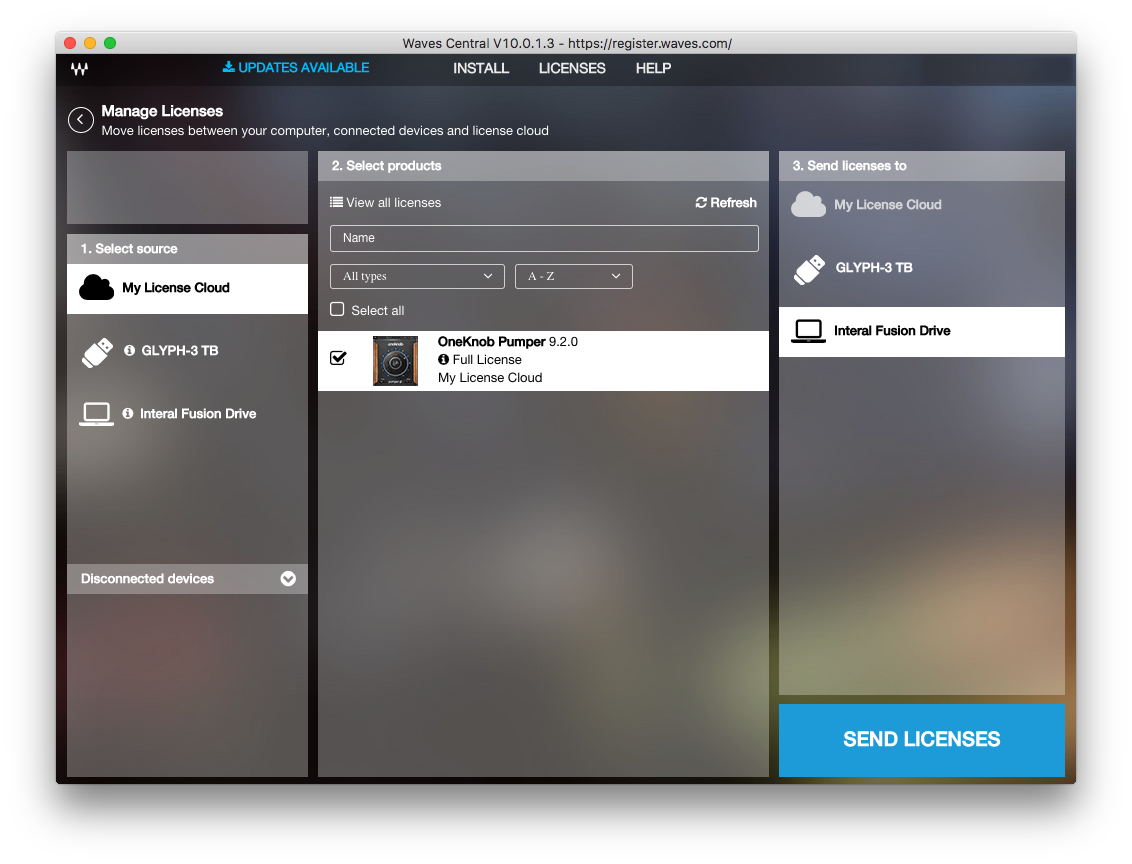Open the A - Z sort dropdown
Screen dimensions: 1132x864
pyautogui.click(x=574, y=276)
